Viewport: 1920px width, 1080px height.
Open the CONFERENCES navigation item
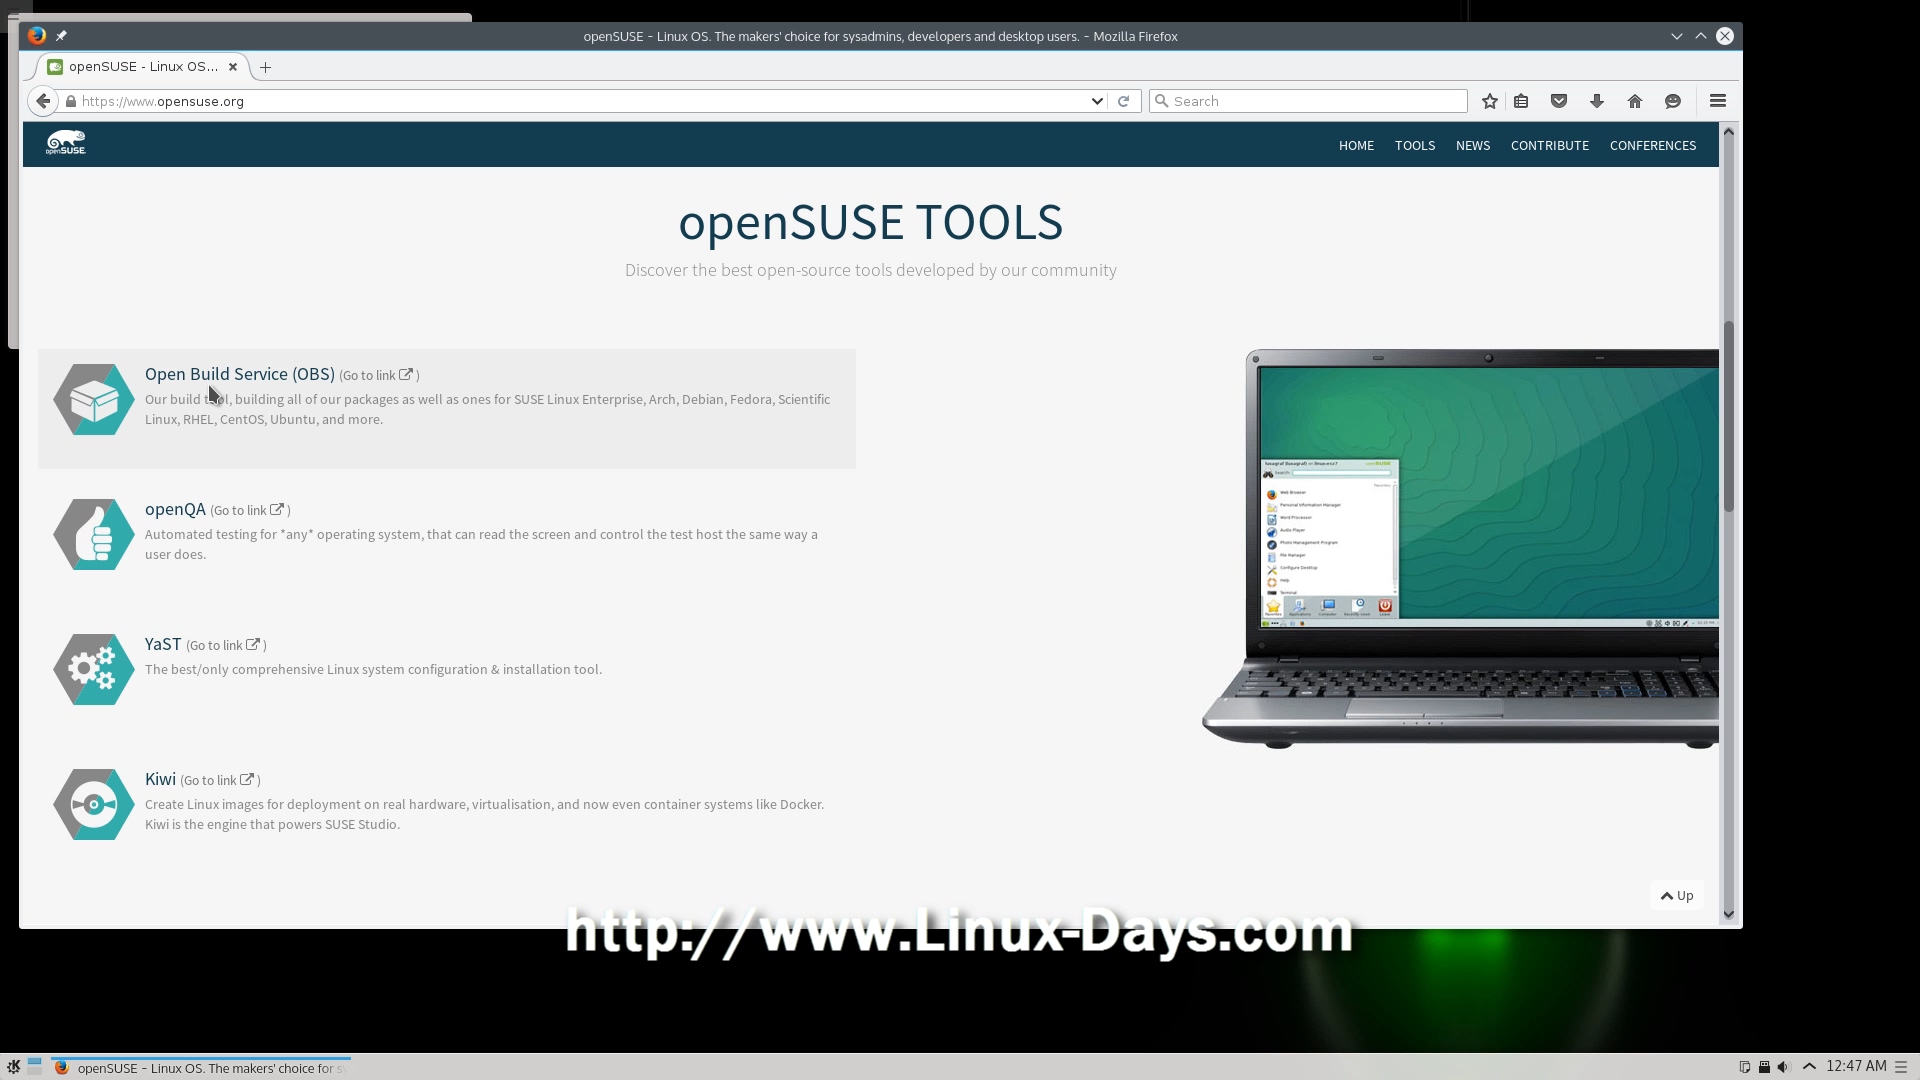[1653, 146]
